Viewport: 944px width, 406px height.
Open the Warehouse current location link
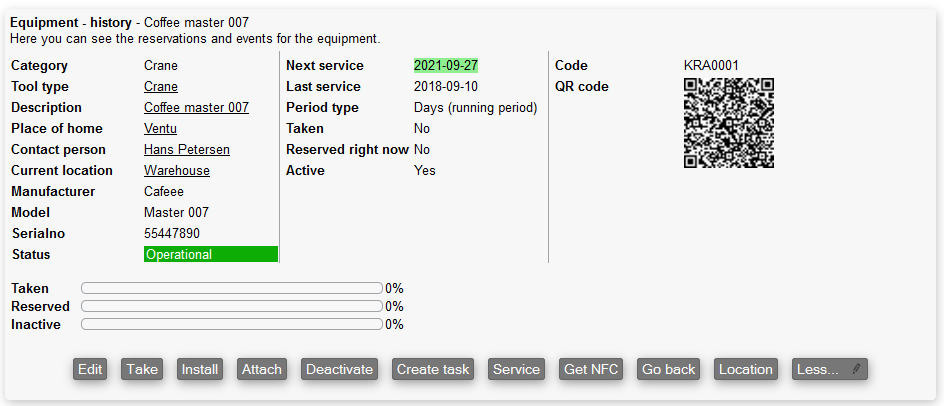click(x=177, y=171)
